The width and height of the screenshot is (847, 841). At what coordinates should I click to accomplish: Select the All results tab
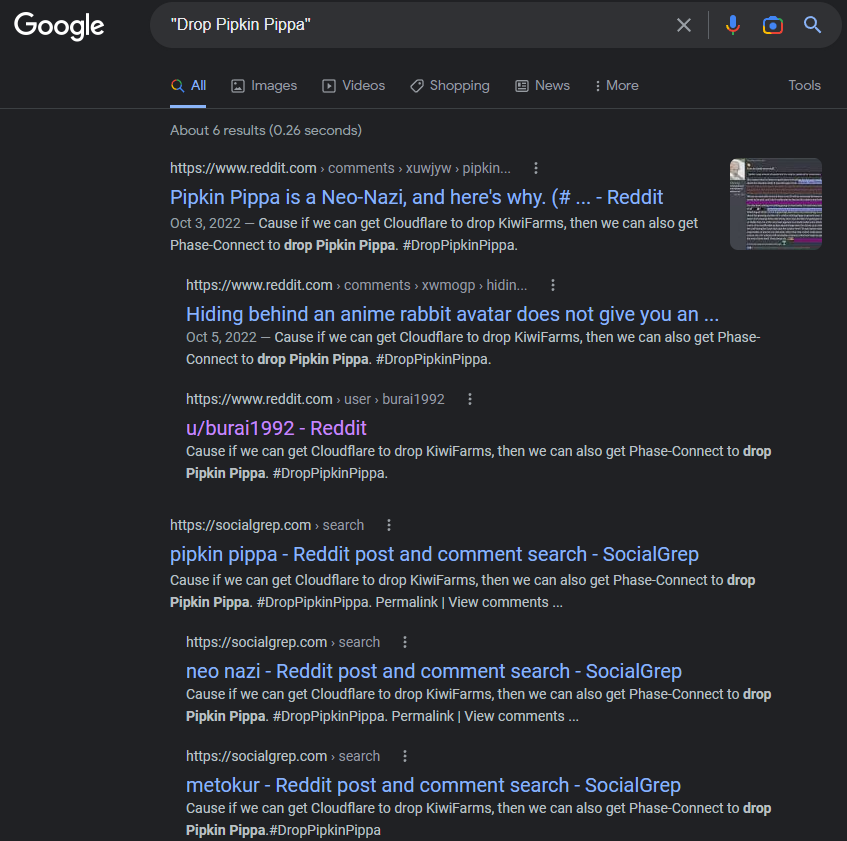[188, 85]
